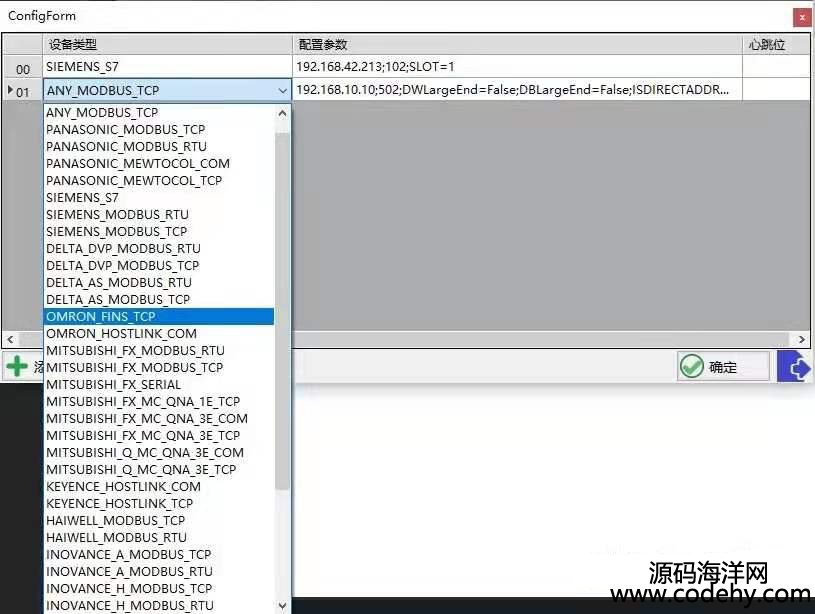Select KEYENCE_HOSTLINK_TCP device type

point(159,503)
